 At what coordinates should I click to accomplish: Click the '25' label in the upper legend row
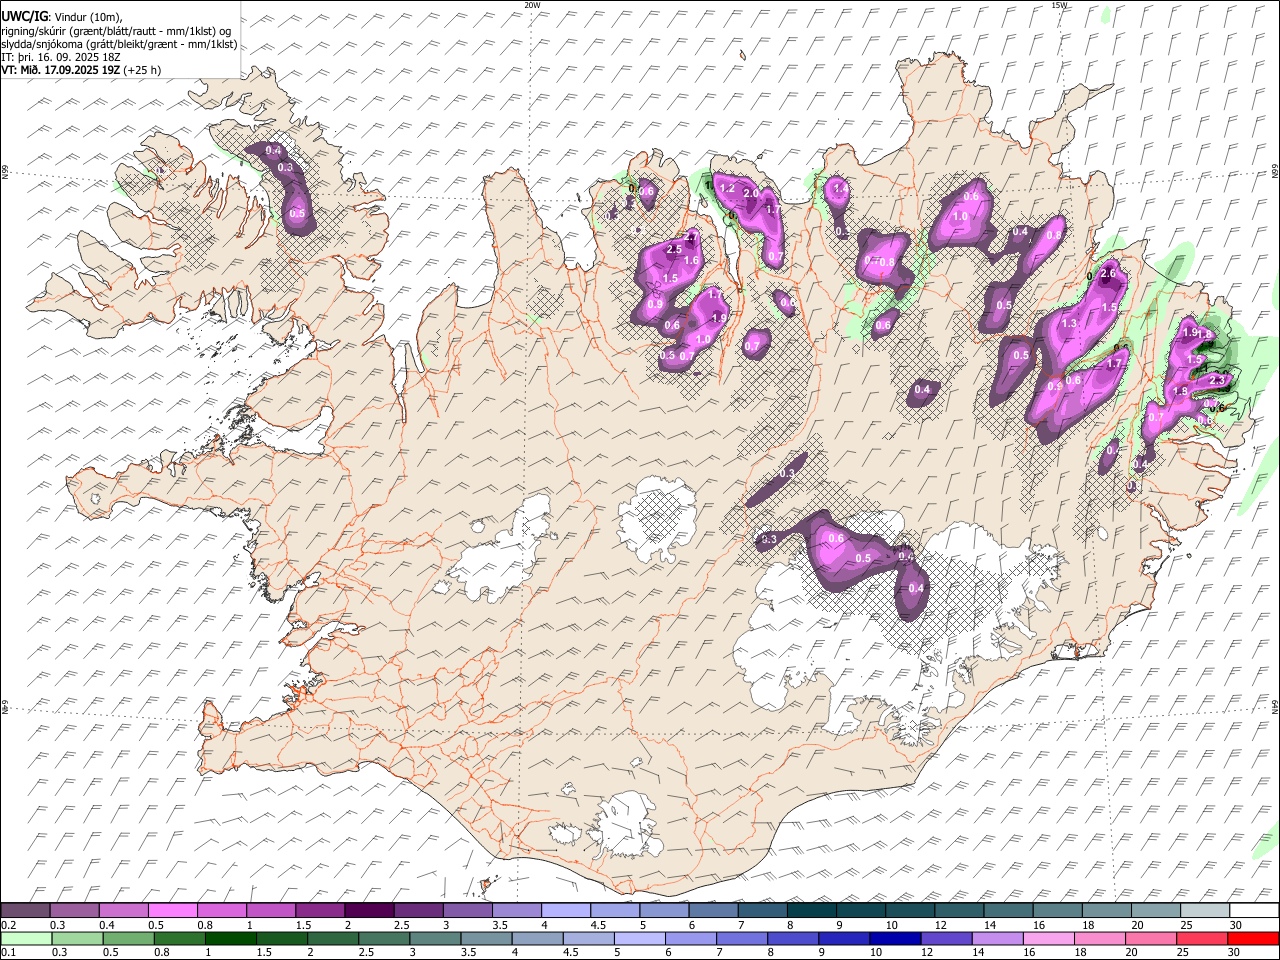(1185, 926)
